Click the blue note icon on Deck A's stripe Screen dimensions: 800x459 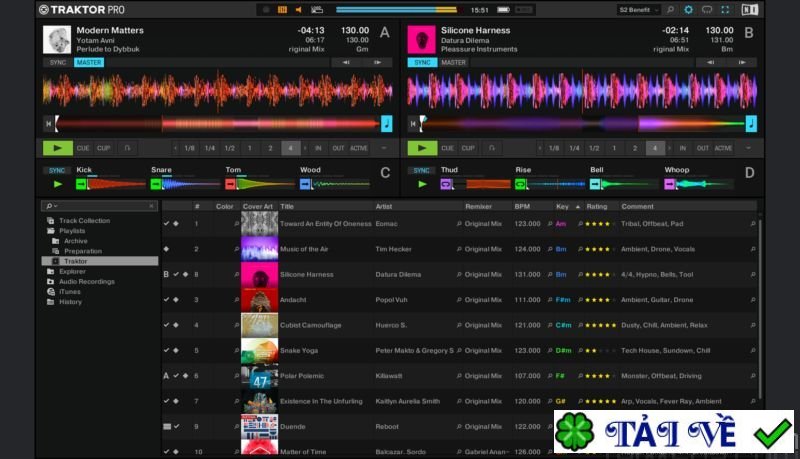(387, 124)
